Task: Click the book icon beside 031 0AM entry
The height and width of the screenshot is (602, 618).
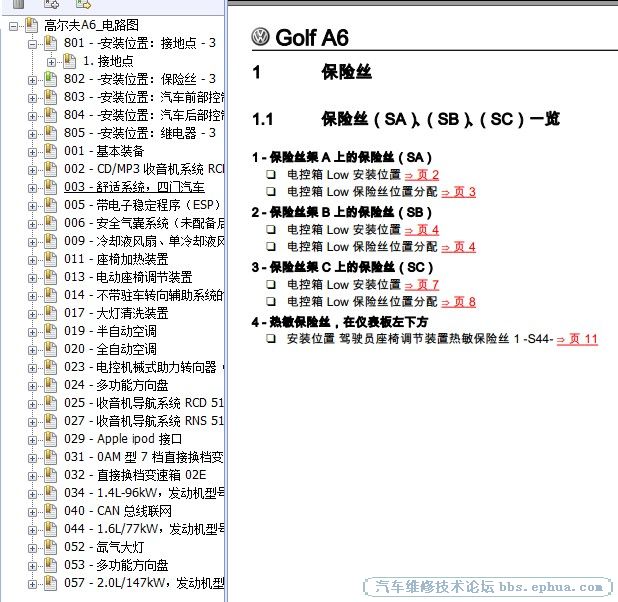Action: tap(50, 457)
